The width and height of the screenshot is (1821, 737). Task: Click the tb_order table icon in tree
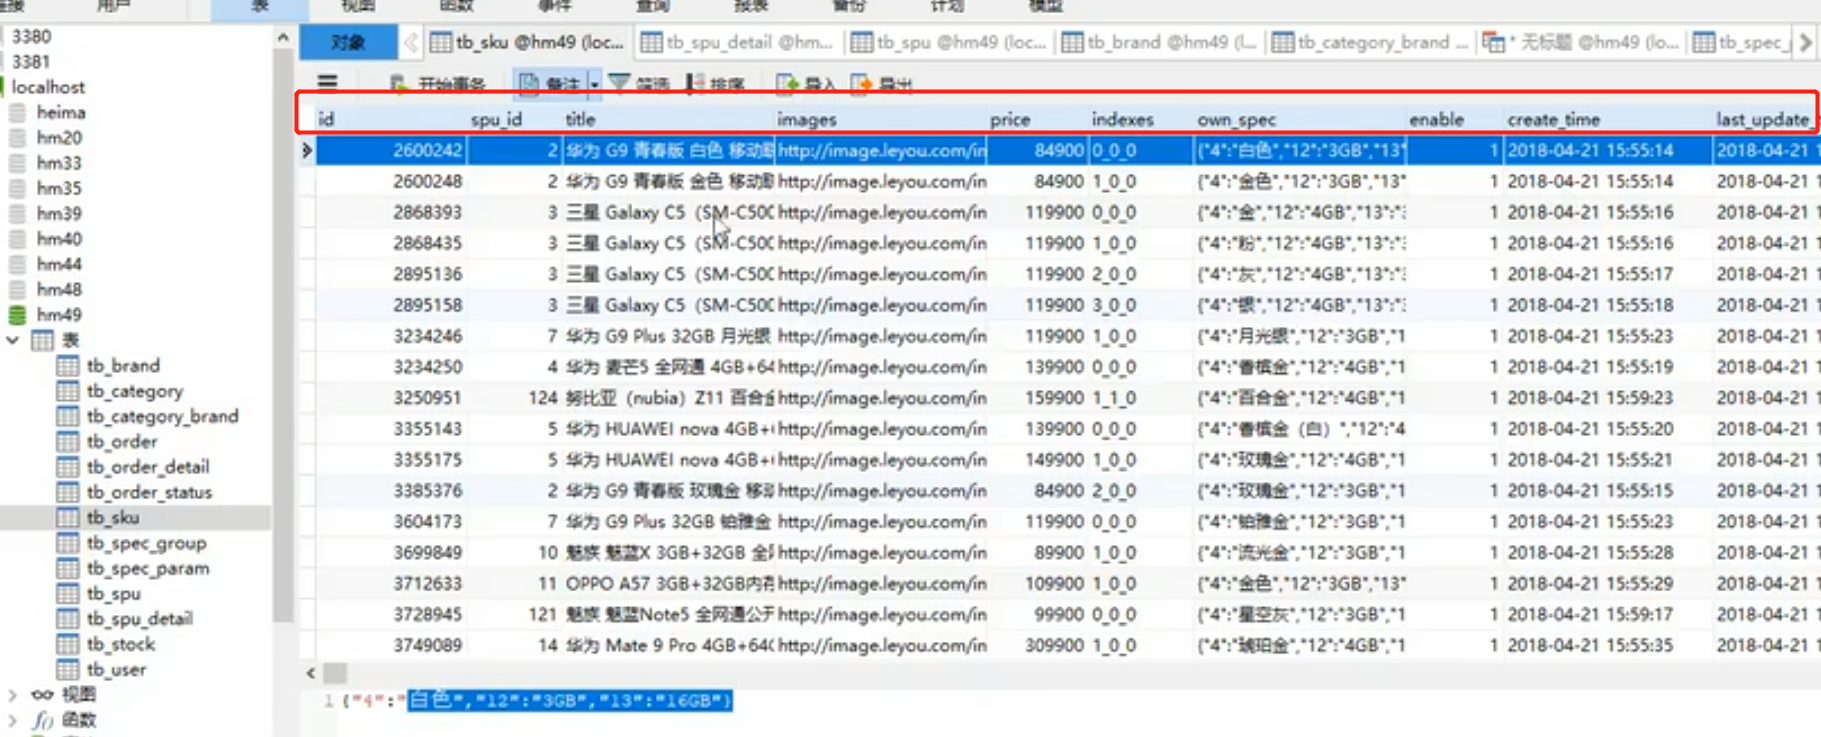(x=68, y=442)
